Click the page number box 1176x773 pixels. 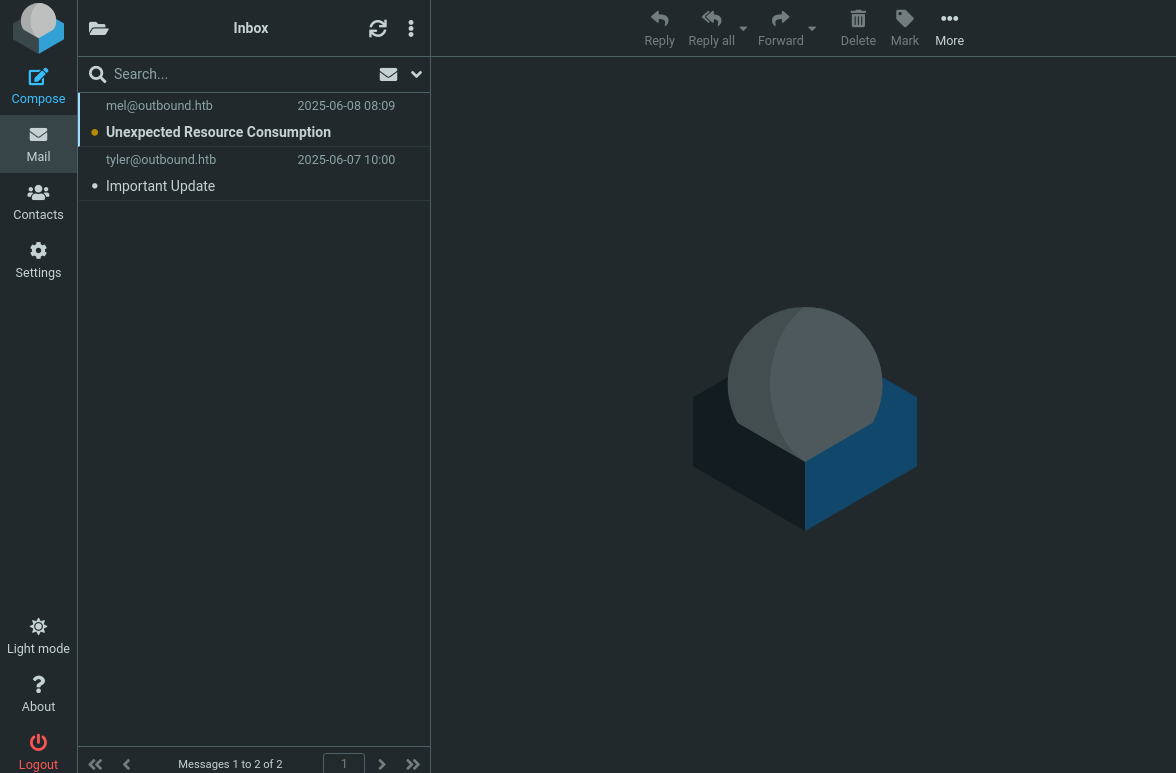pyautogui.click(x=344, y=763)
